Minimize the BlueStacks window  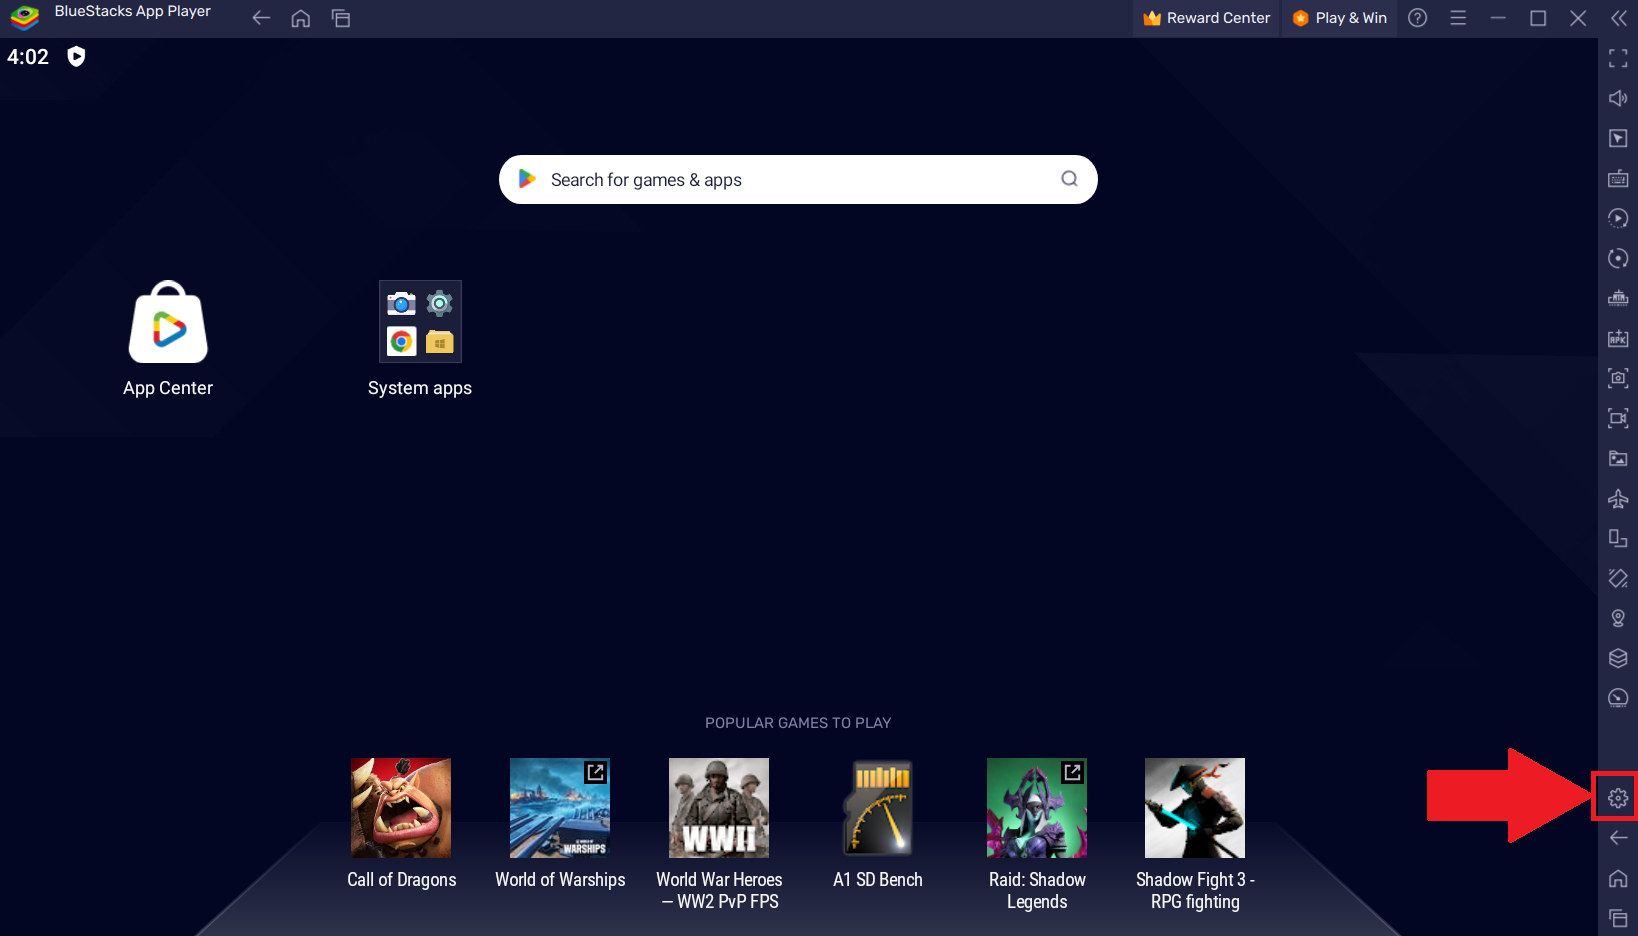1498,18
